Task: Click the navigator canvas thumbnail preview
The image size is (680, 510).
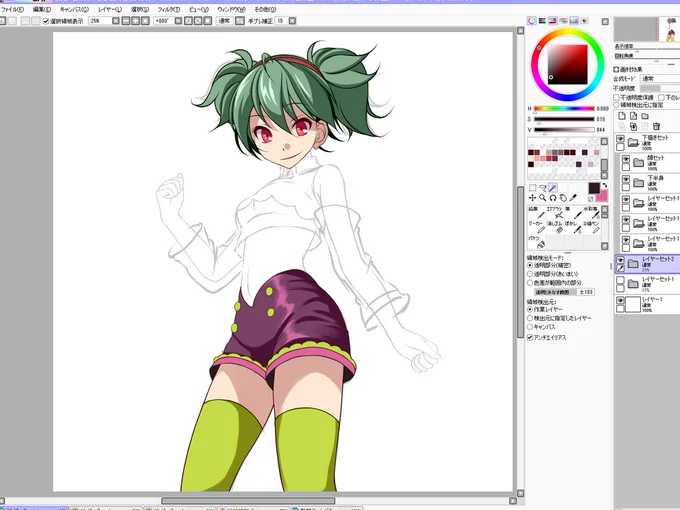Action: point(647,29)
